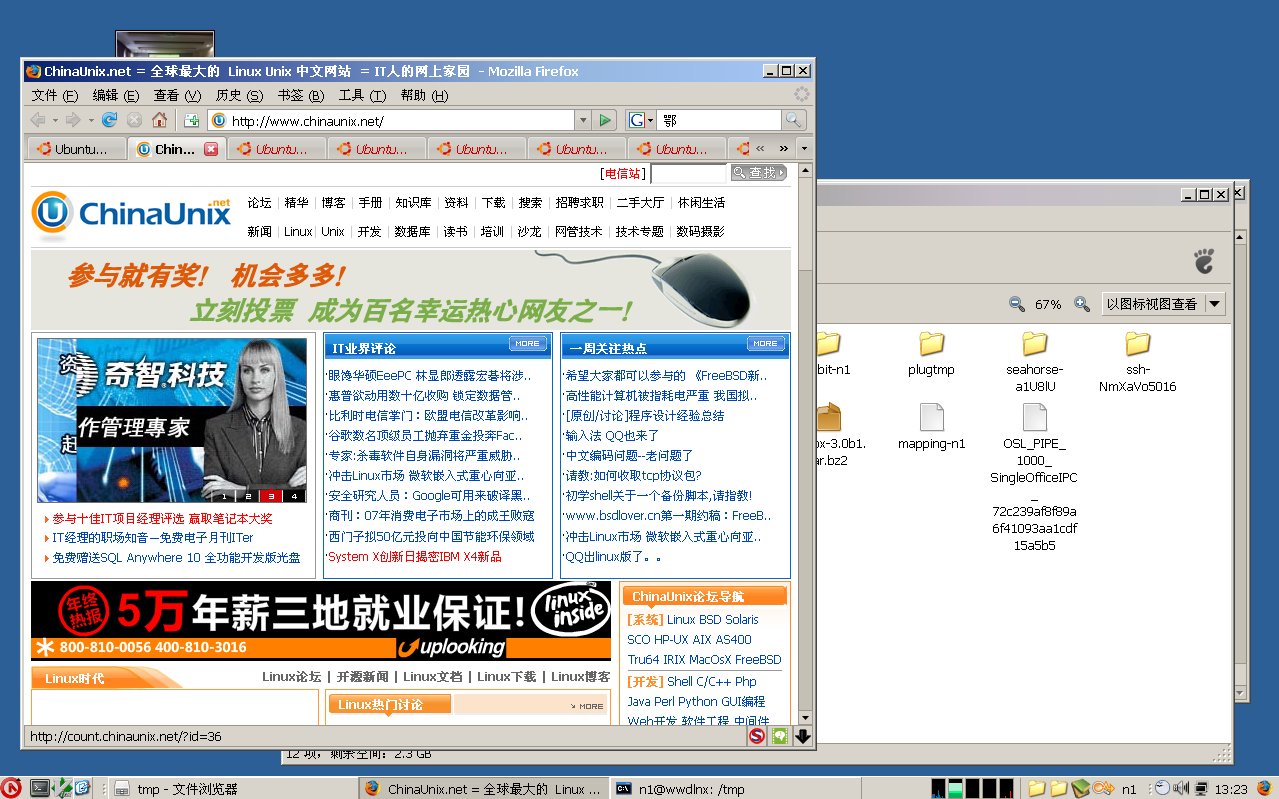Open the 数码摄影 navigation link
Screen dimensions: 1279x799
tap(700, 232)
